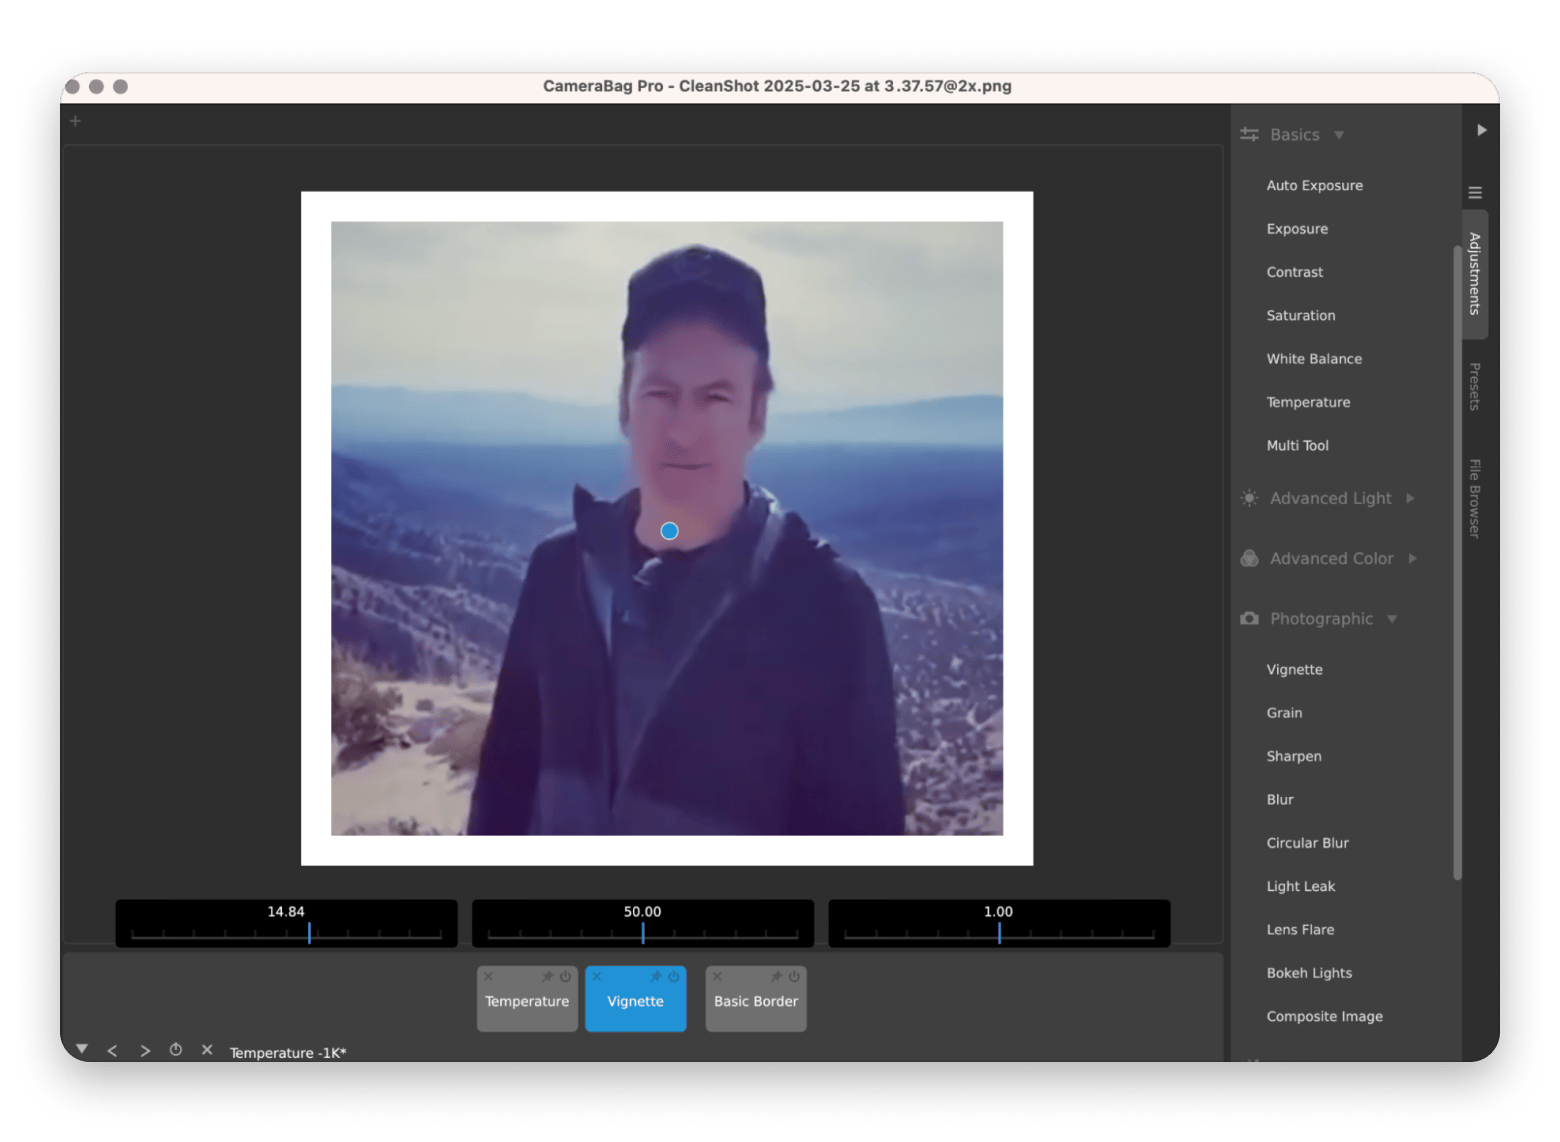Click the plus icon at top left canvas

click(75, 120)
